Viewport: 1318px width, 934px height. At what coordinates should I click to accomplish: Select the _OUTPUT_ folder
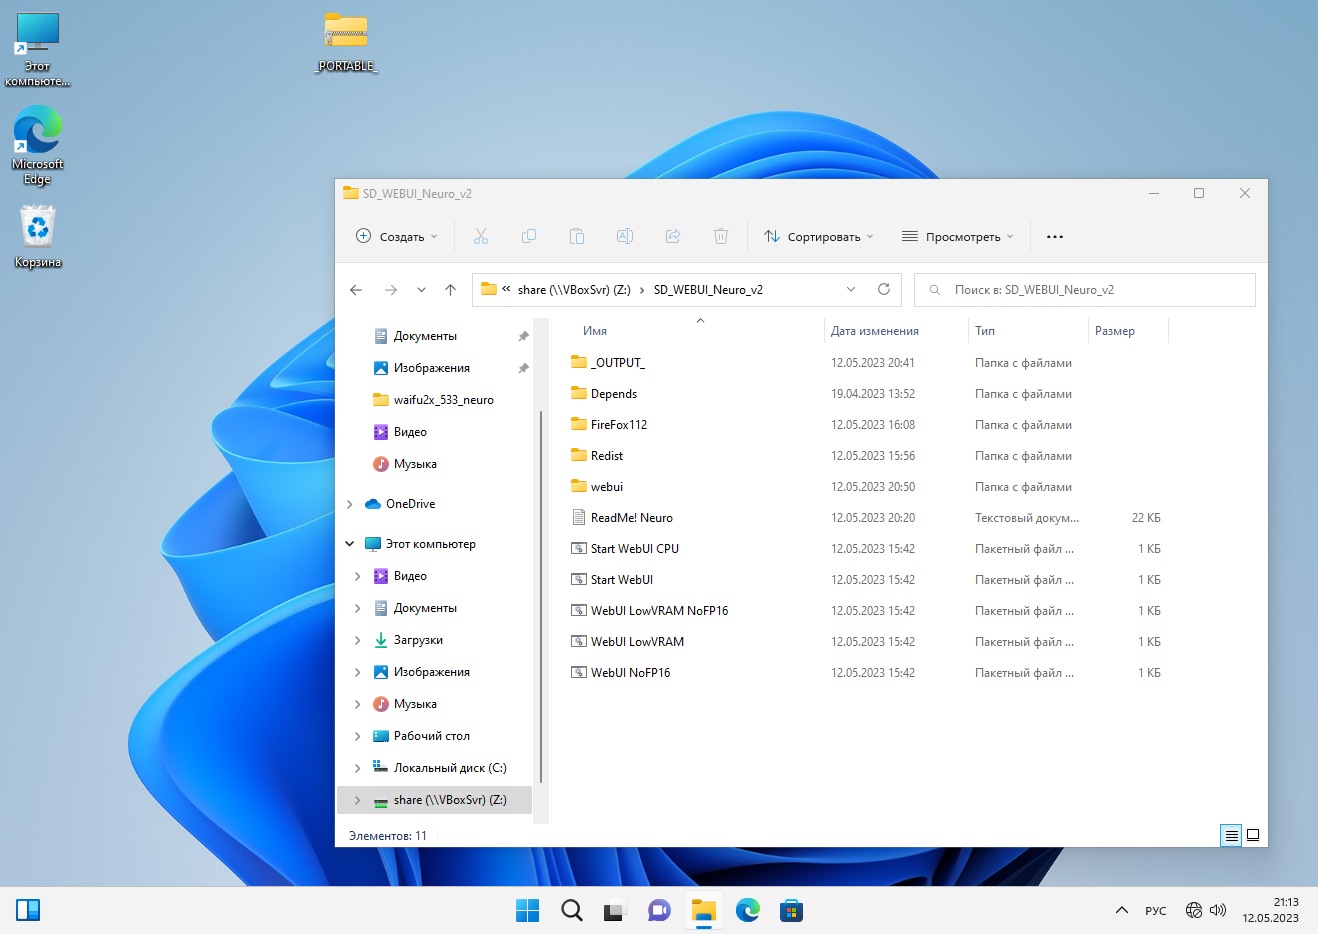[618, 363]
